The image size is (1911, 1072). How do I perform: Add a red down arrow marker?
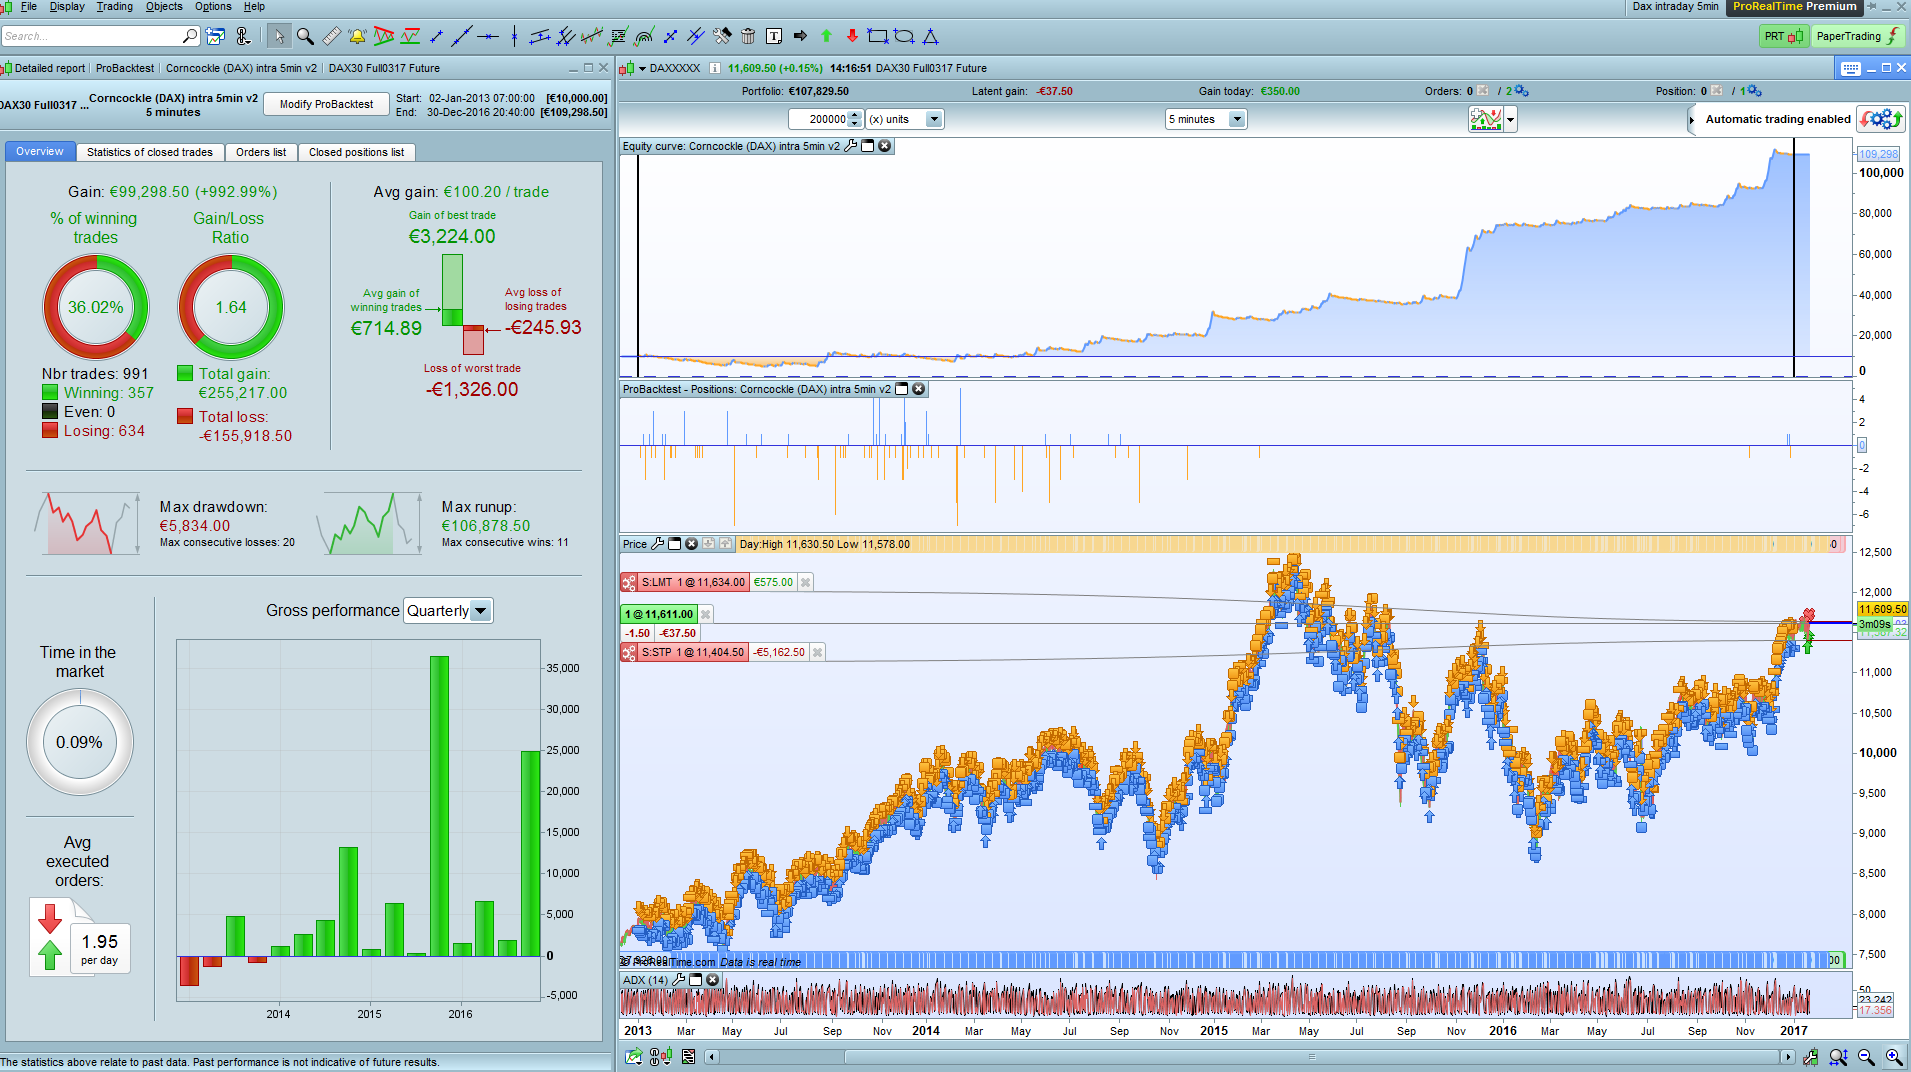pos(852,37)
